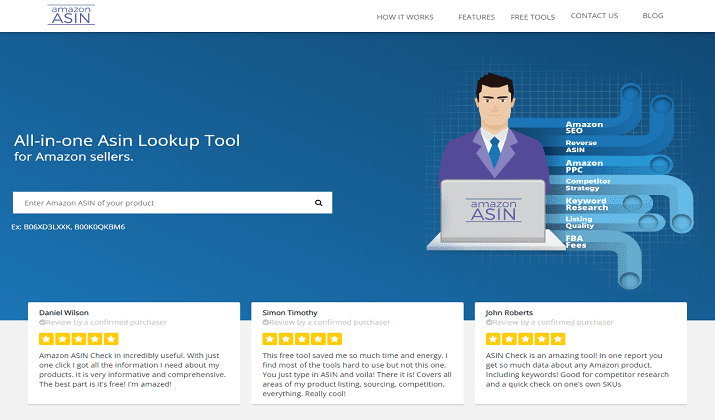This screenshot has width=715, height=420.
Task: Click the Reverse ASIN label in illustration
Action: point(581,146)
